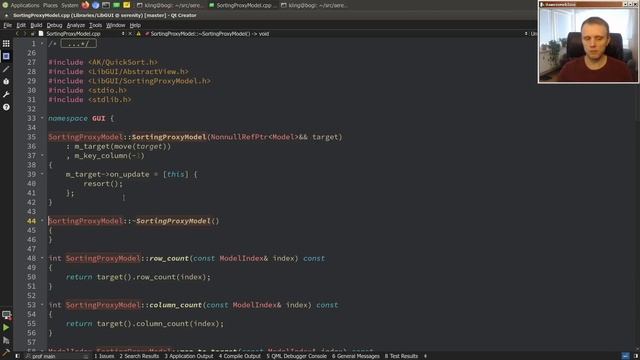The height and width of the screenshot is (360, 640).
Task: Collapse the lambda block at line 39
Action: pyautogui.click(x=42, y=174)
